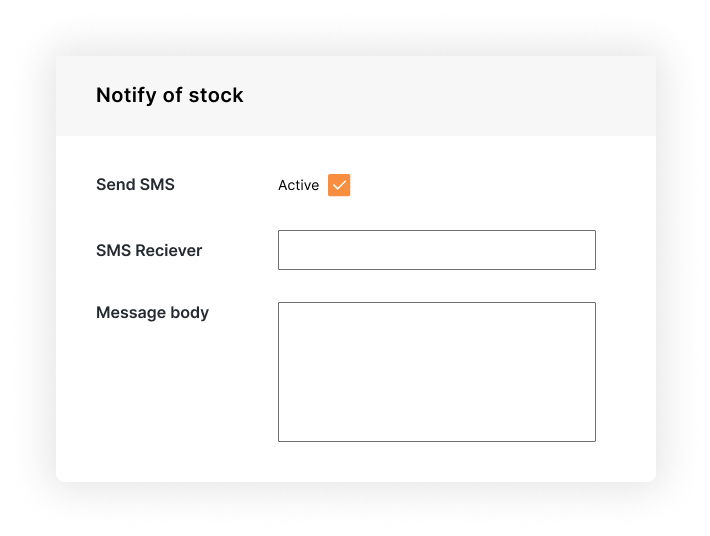Select the Send SMS label

[135, 185]
